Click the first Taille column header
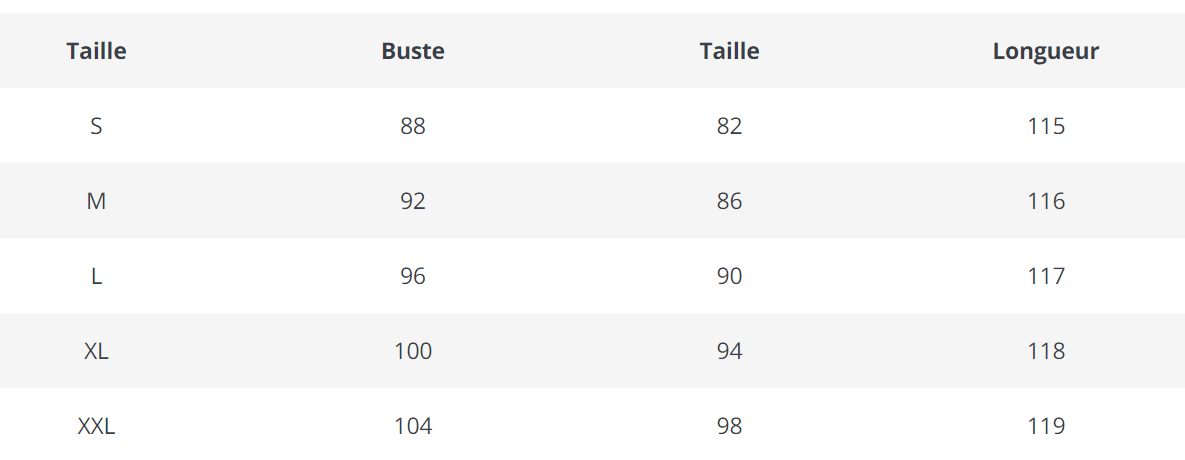1185x460 pixels. pyautogui.click(x=97, y=51)
